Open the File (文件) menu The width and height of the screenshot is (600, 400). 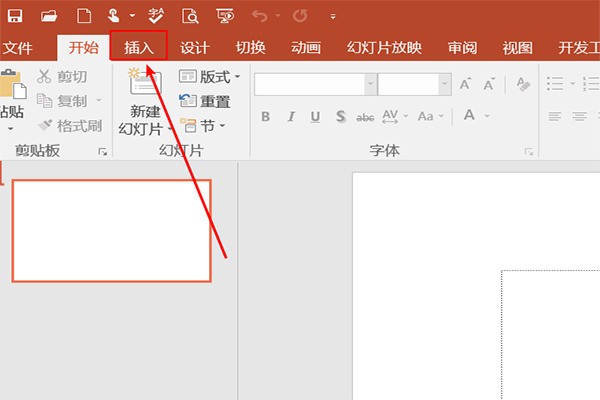coord(18,47)
